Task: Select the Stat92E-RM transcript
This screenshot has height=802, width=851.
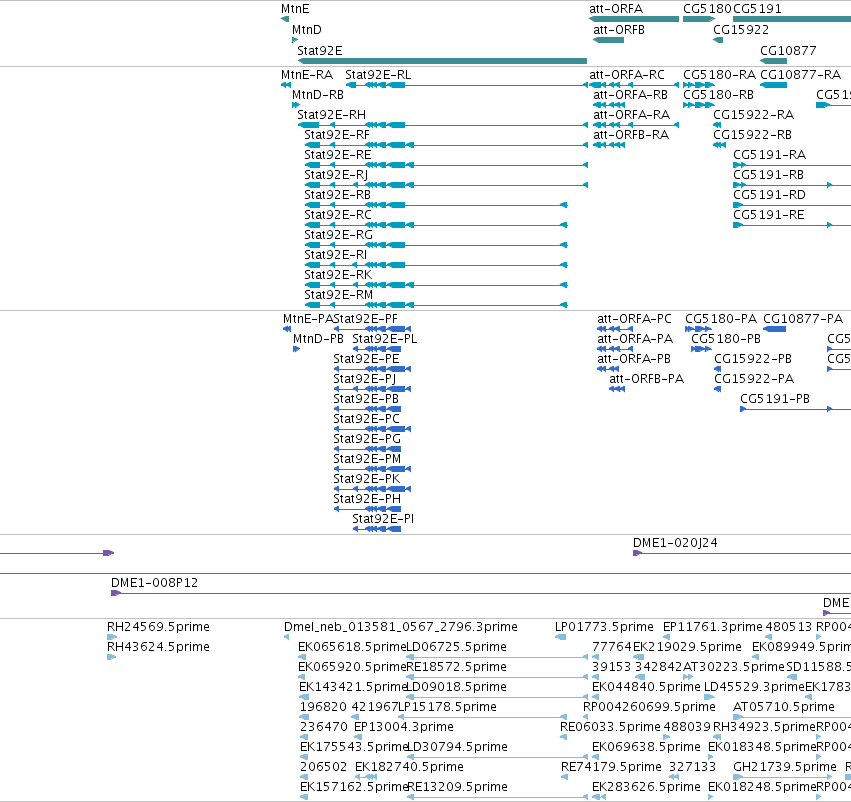Action: click(436, 305)
